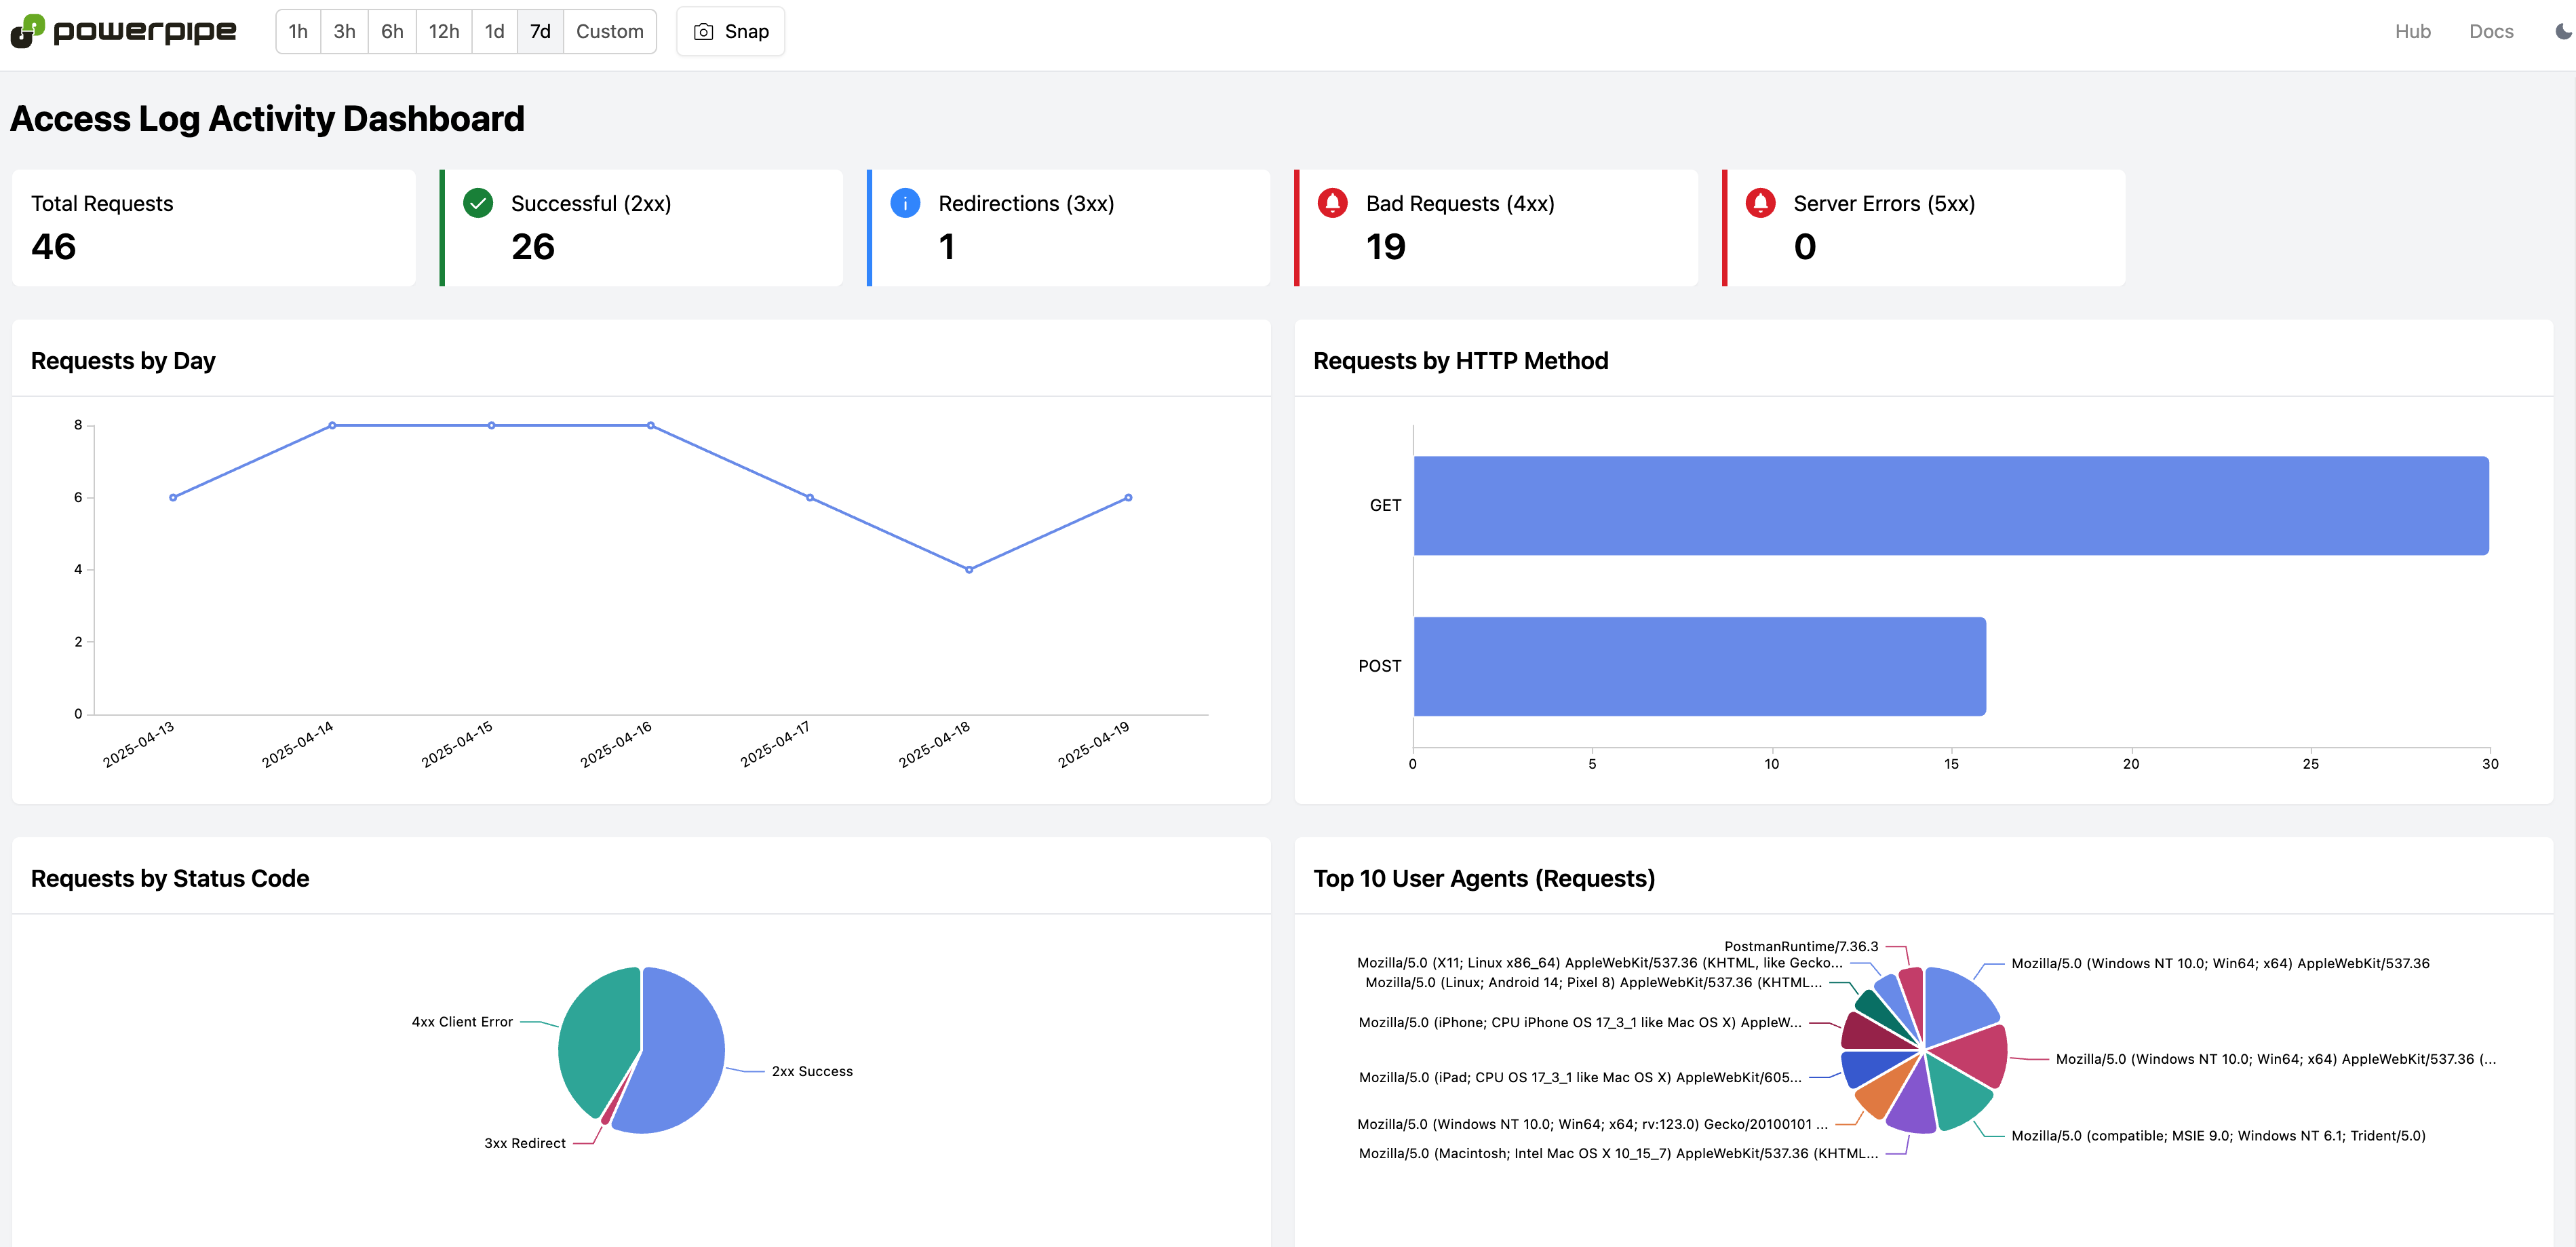Image resolution: width=2576 pixels, height=1247 pixels.
Task: Click the Total Requests card
Action: point(214,228)
